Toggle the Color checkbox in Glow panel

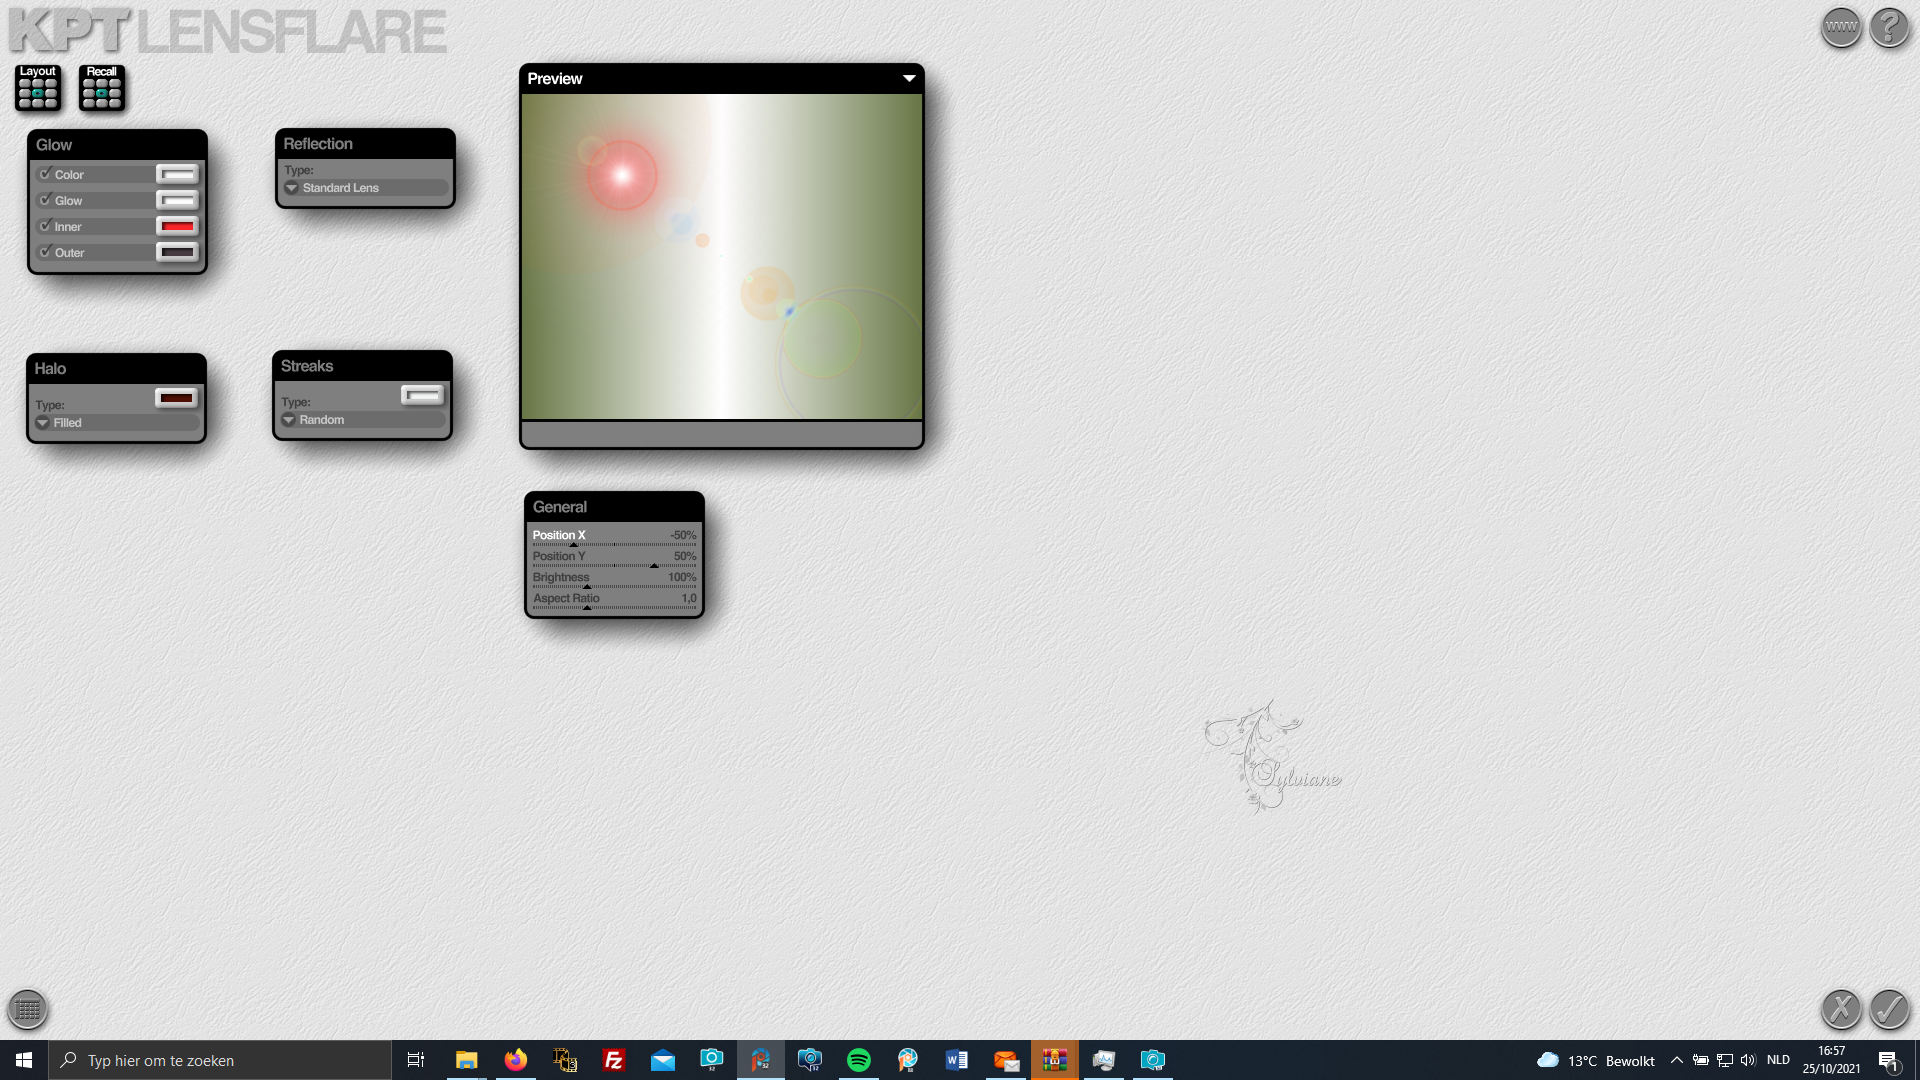[x=45, y=174]
